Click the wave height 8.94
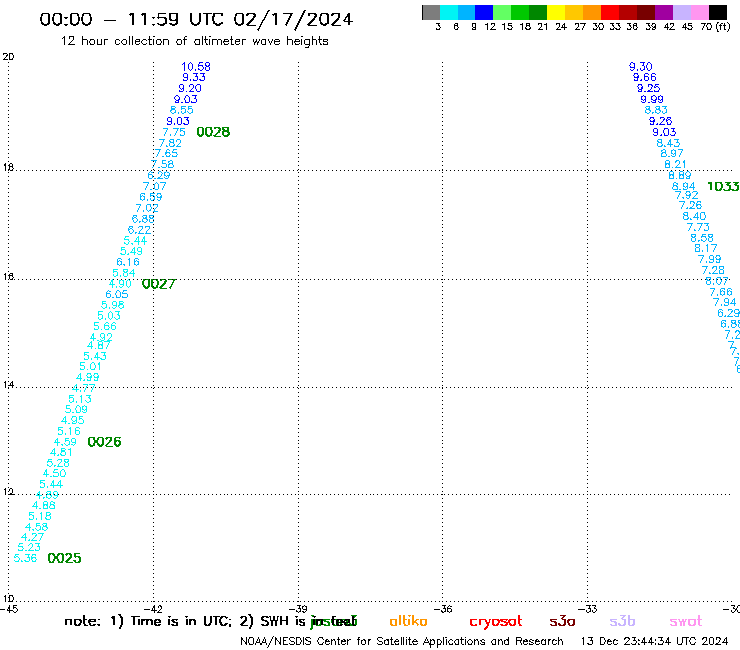This screenshot has height=650, width=740. (683, 186)
